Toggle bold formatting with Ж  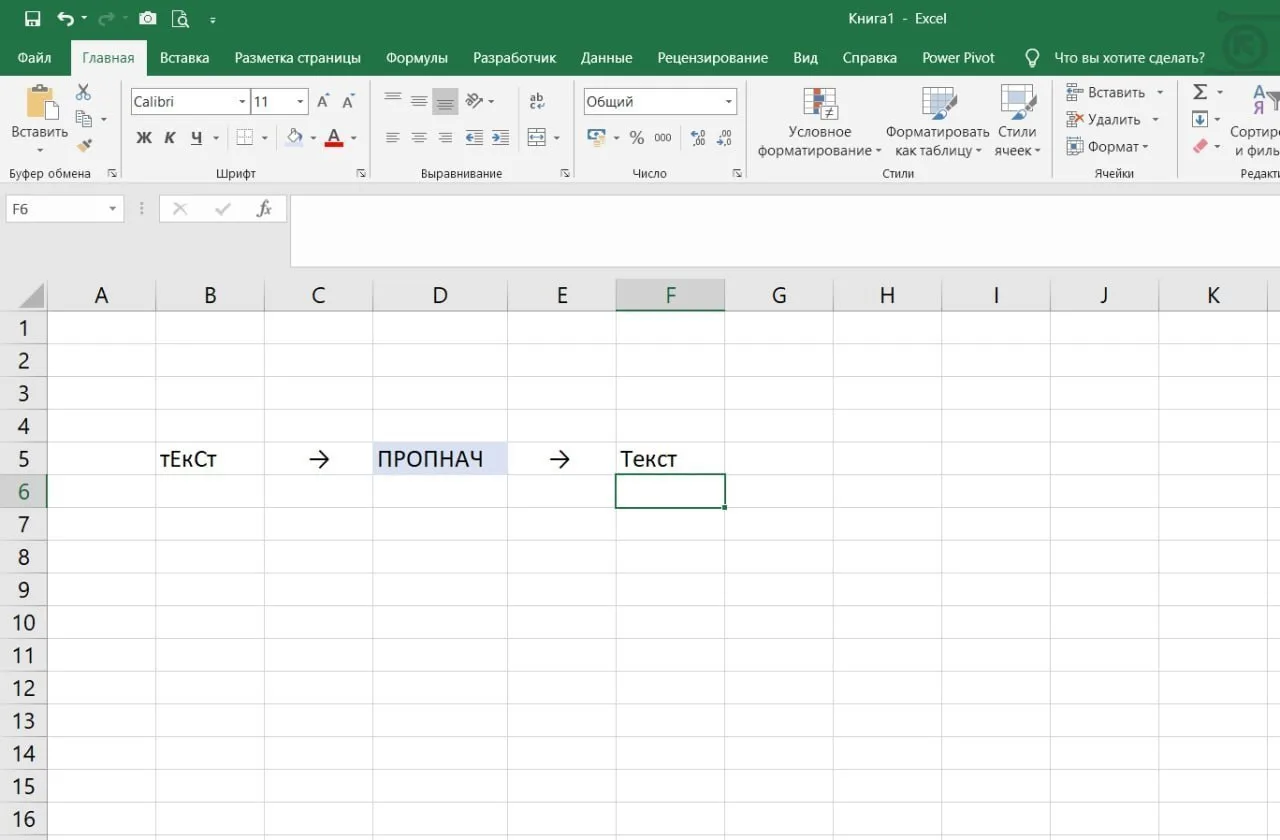pyautogui.click(x=144, y=138)
